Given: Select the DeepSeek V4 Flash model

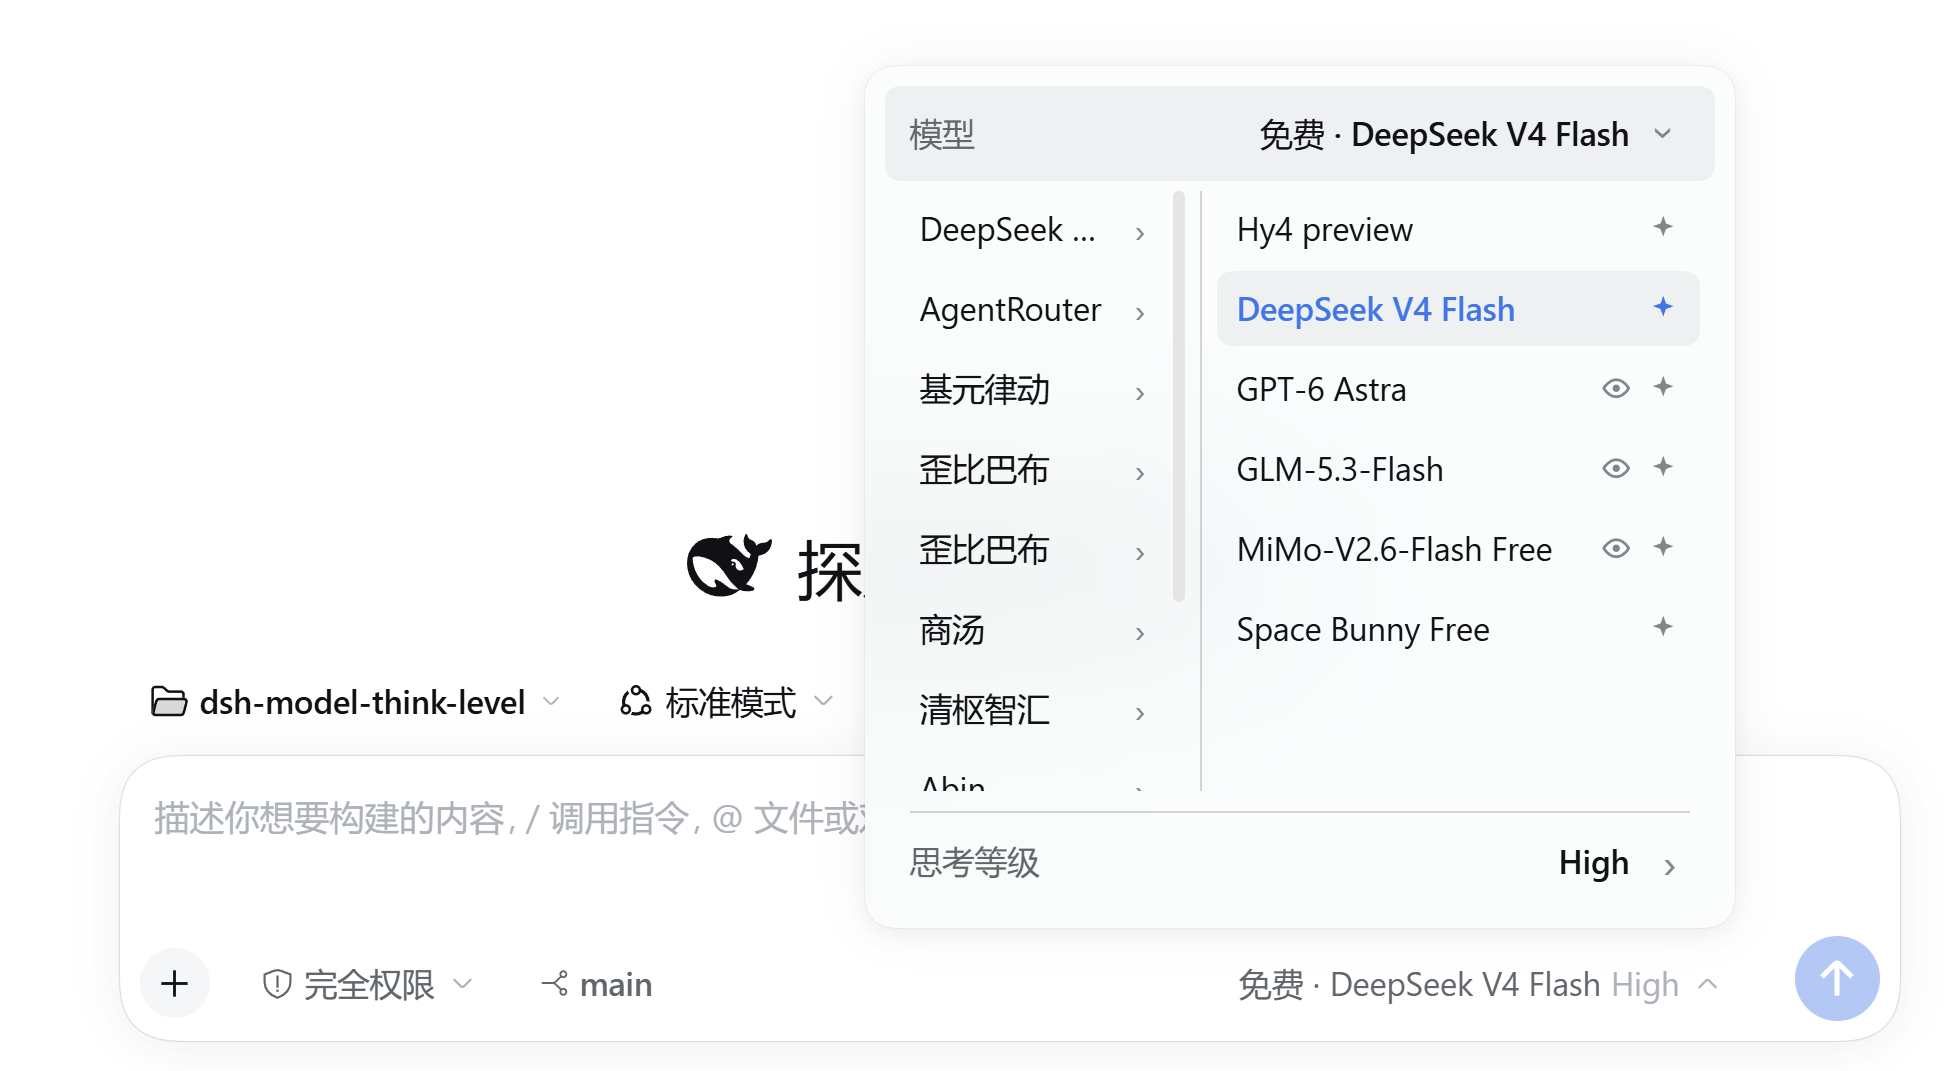Looking at the screenshot, I should (x=1458, y=309).
